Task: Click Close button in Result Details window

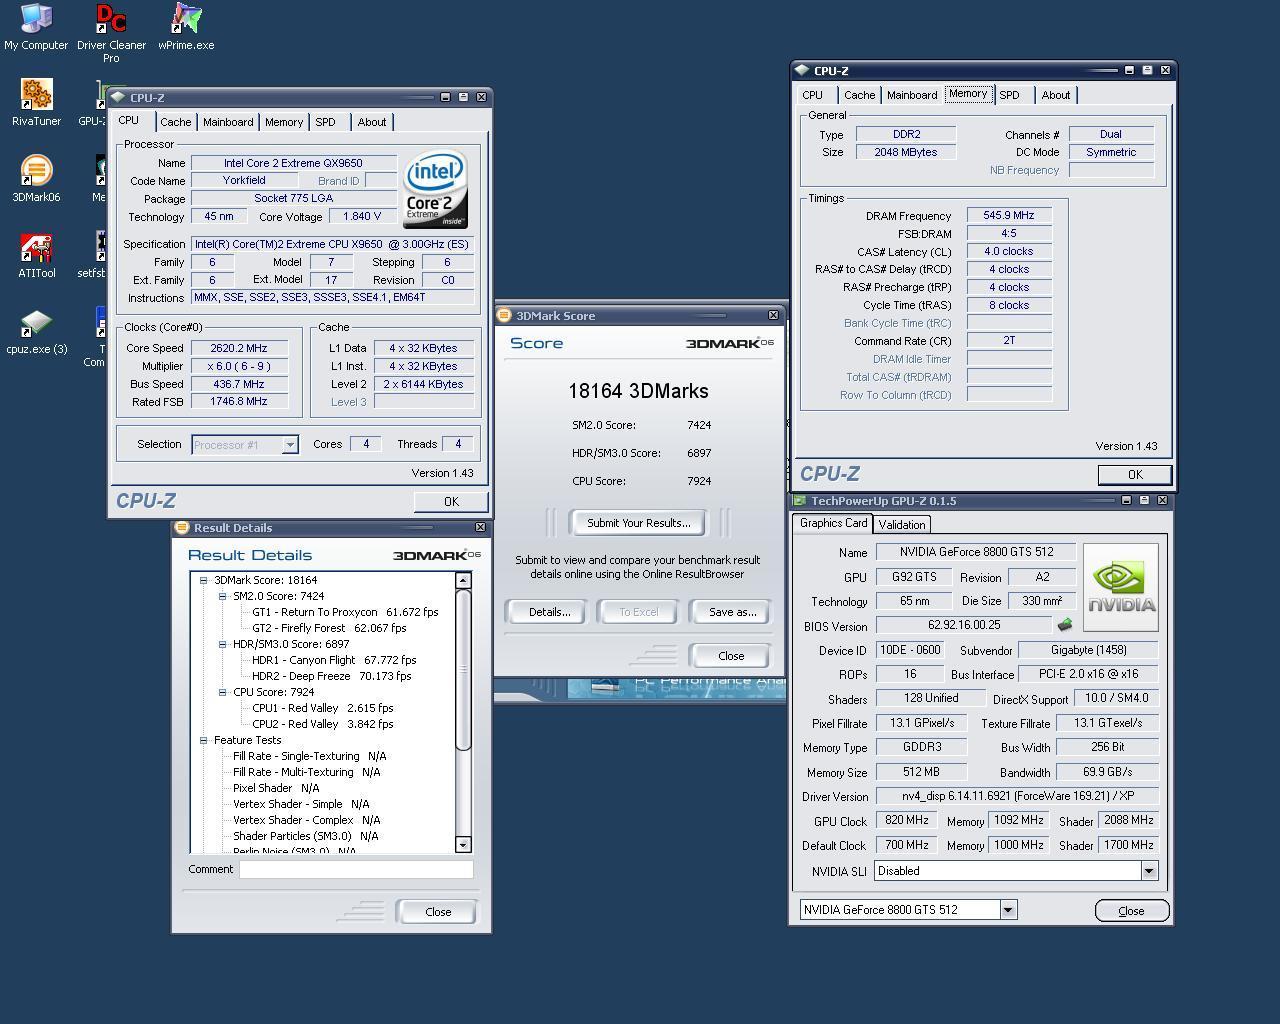Action: [438, 912]
